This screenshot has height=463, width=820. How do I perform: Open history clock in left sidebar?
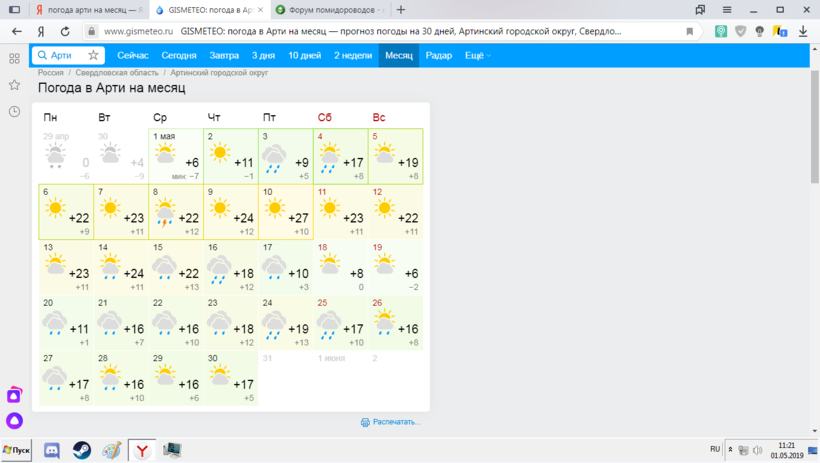[14, 111]
